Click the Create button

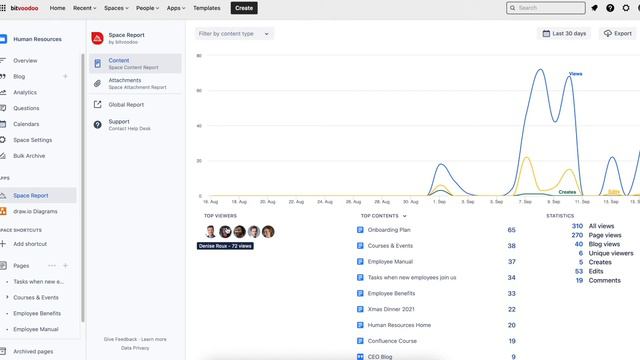pos(244,8)
